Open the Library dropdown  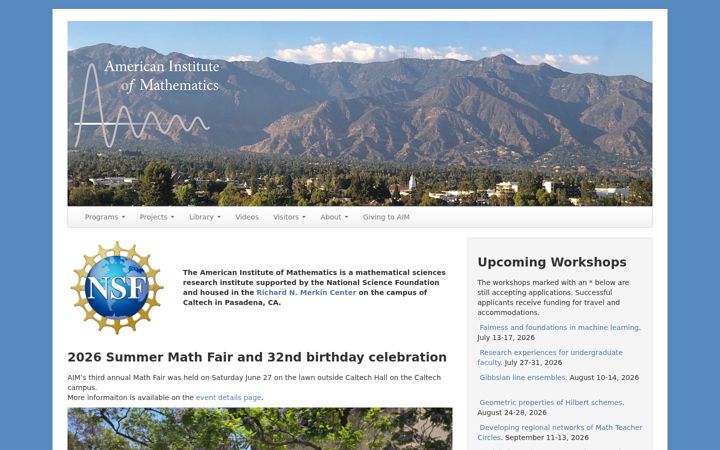[x=205, y=217]
